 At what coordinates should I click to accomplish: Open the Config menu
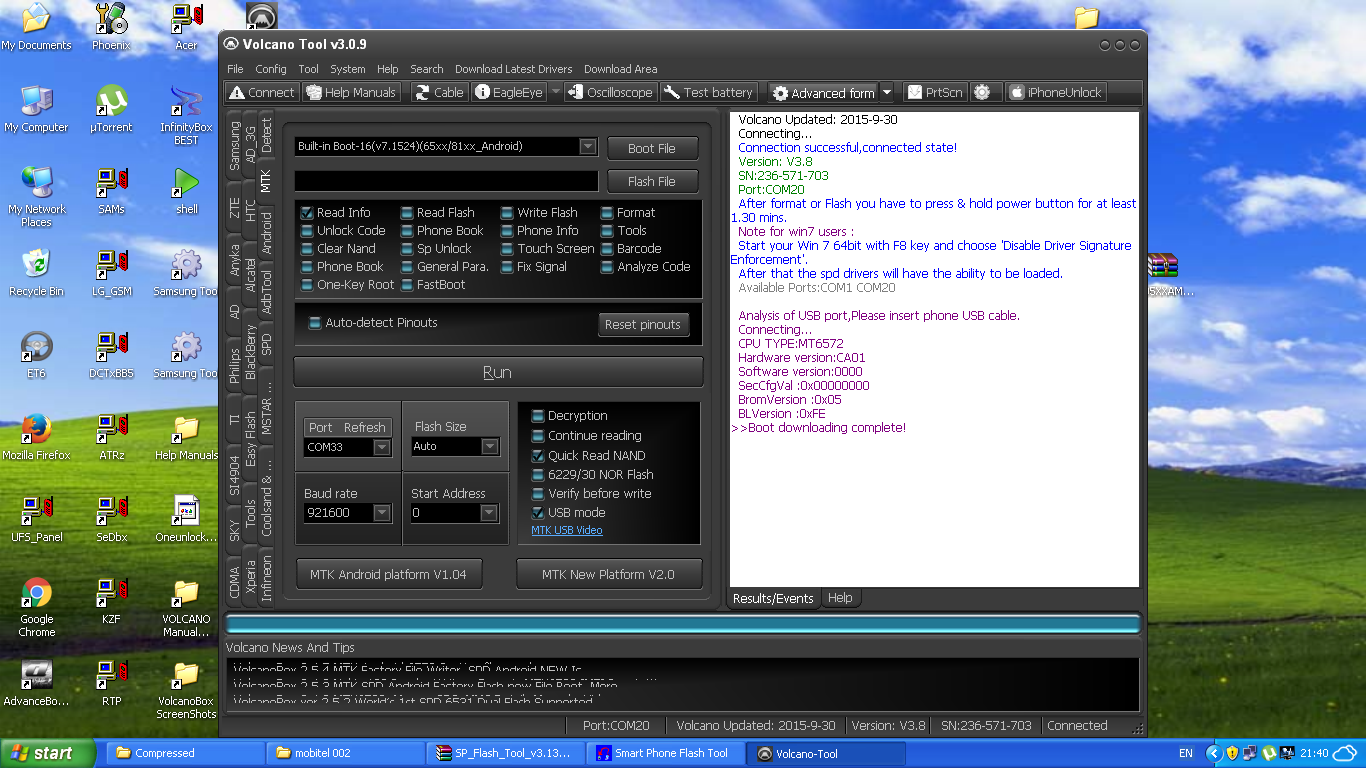[271, 69]
